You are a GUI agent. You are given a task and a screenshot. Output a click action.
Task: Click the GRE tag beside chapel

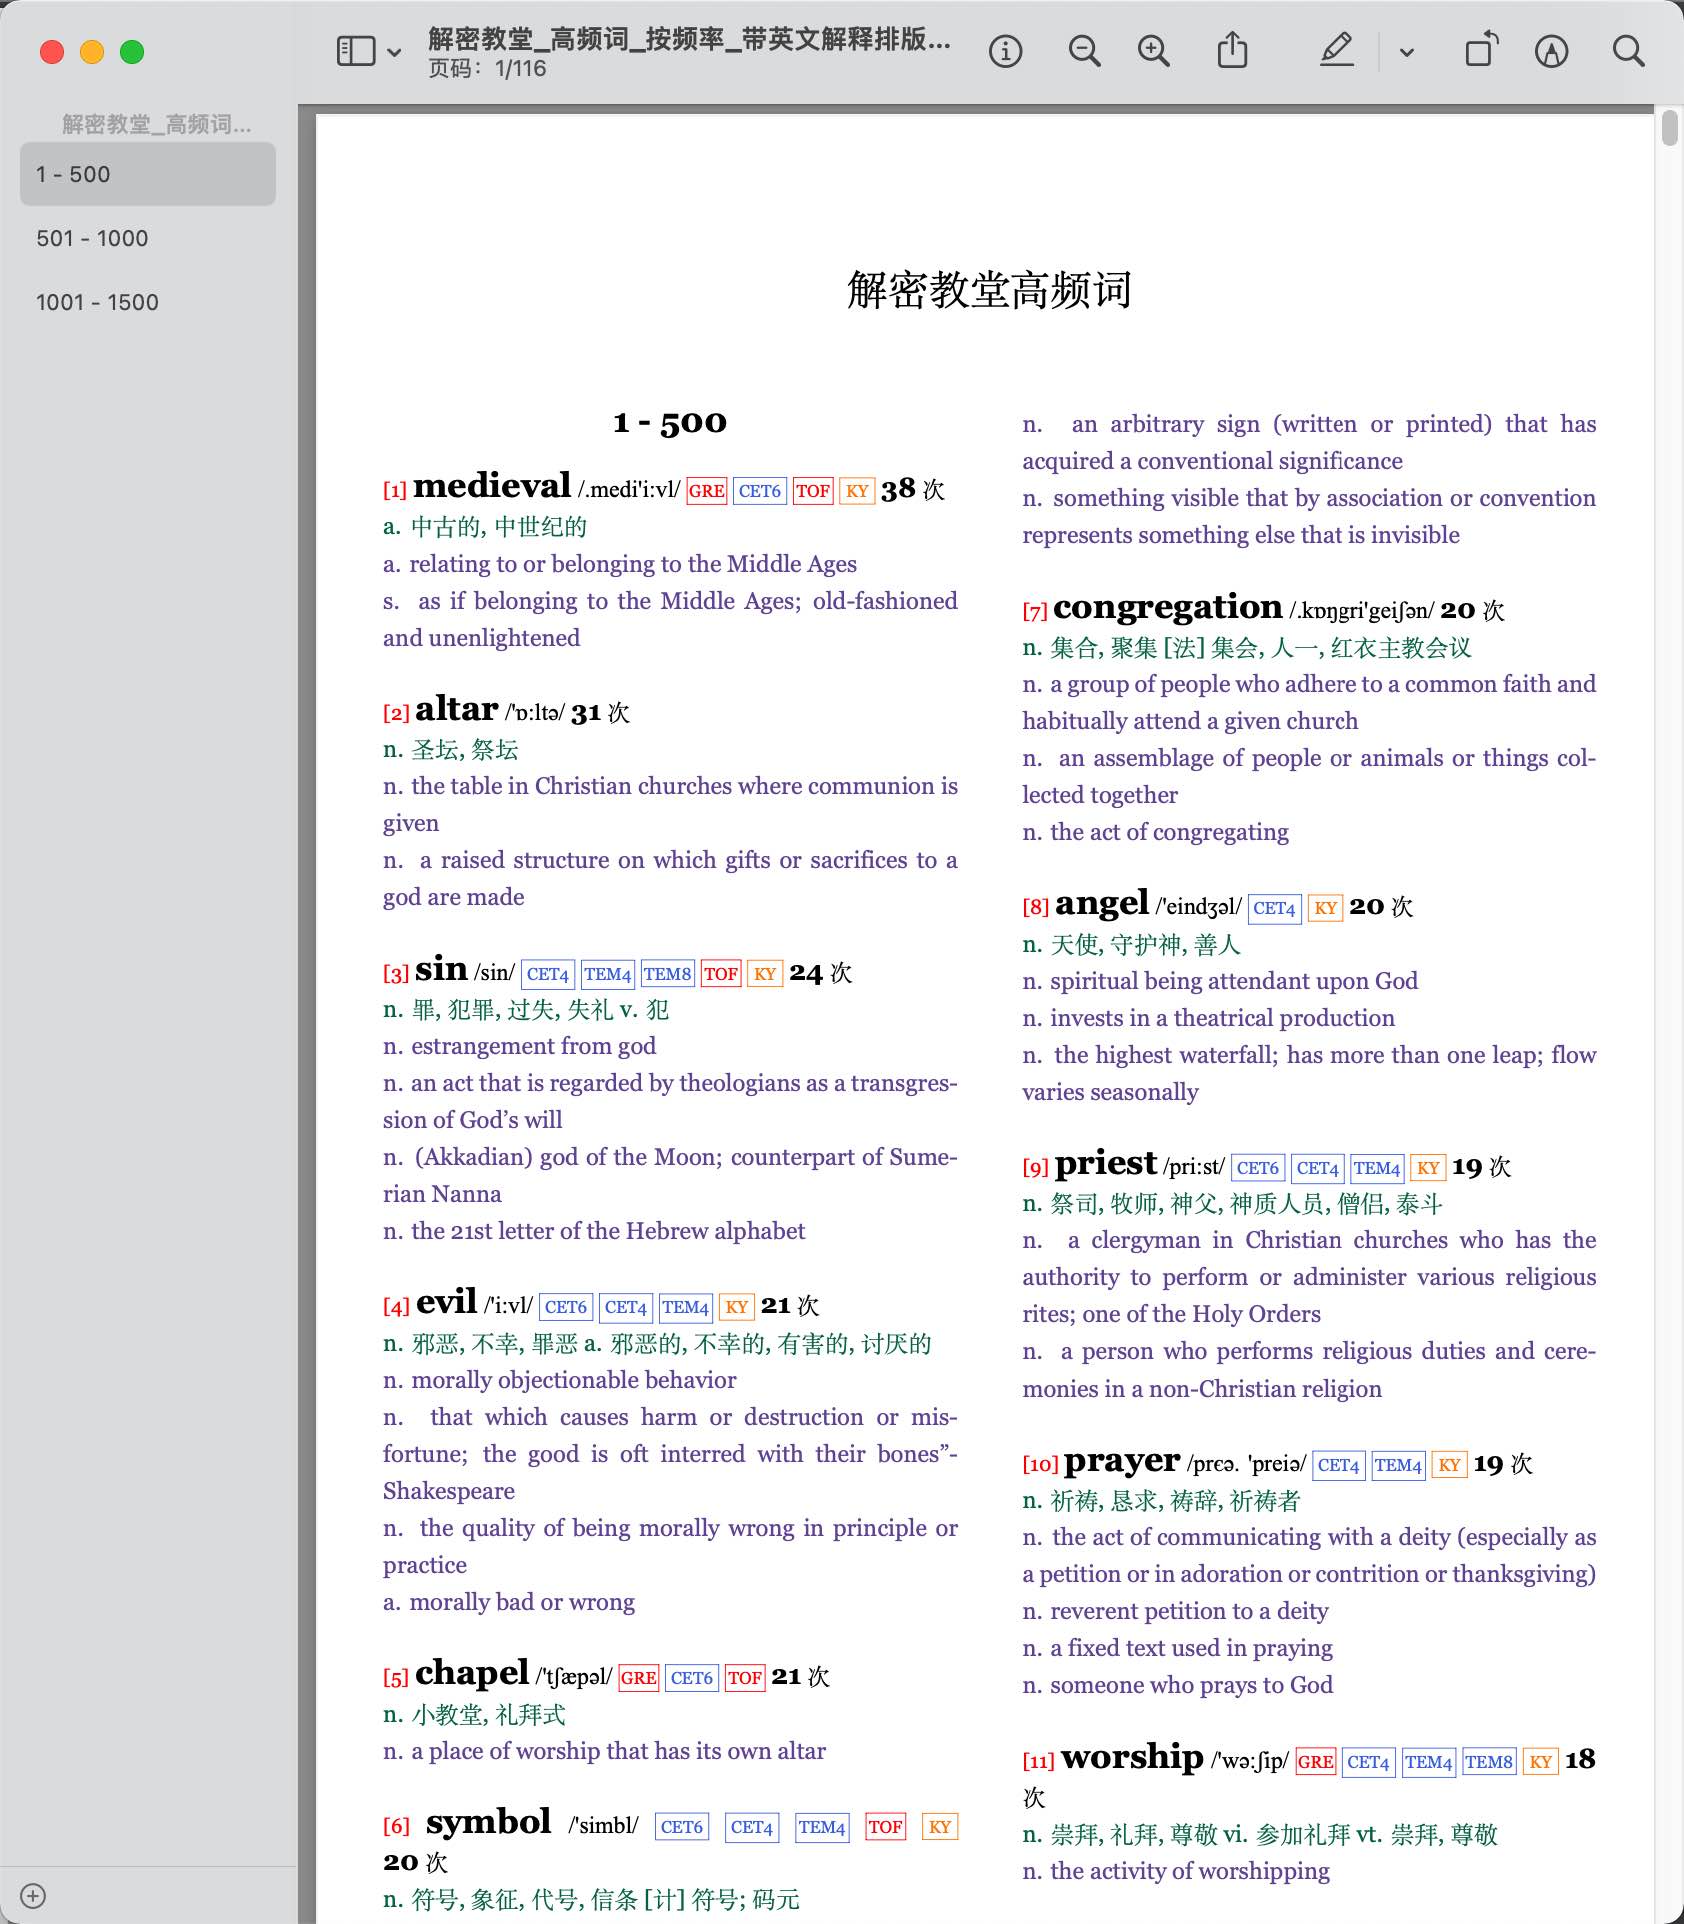[639, 1678]
